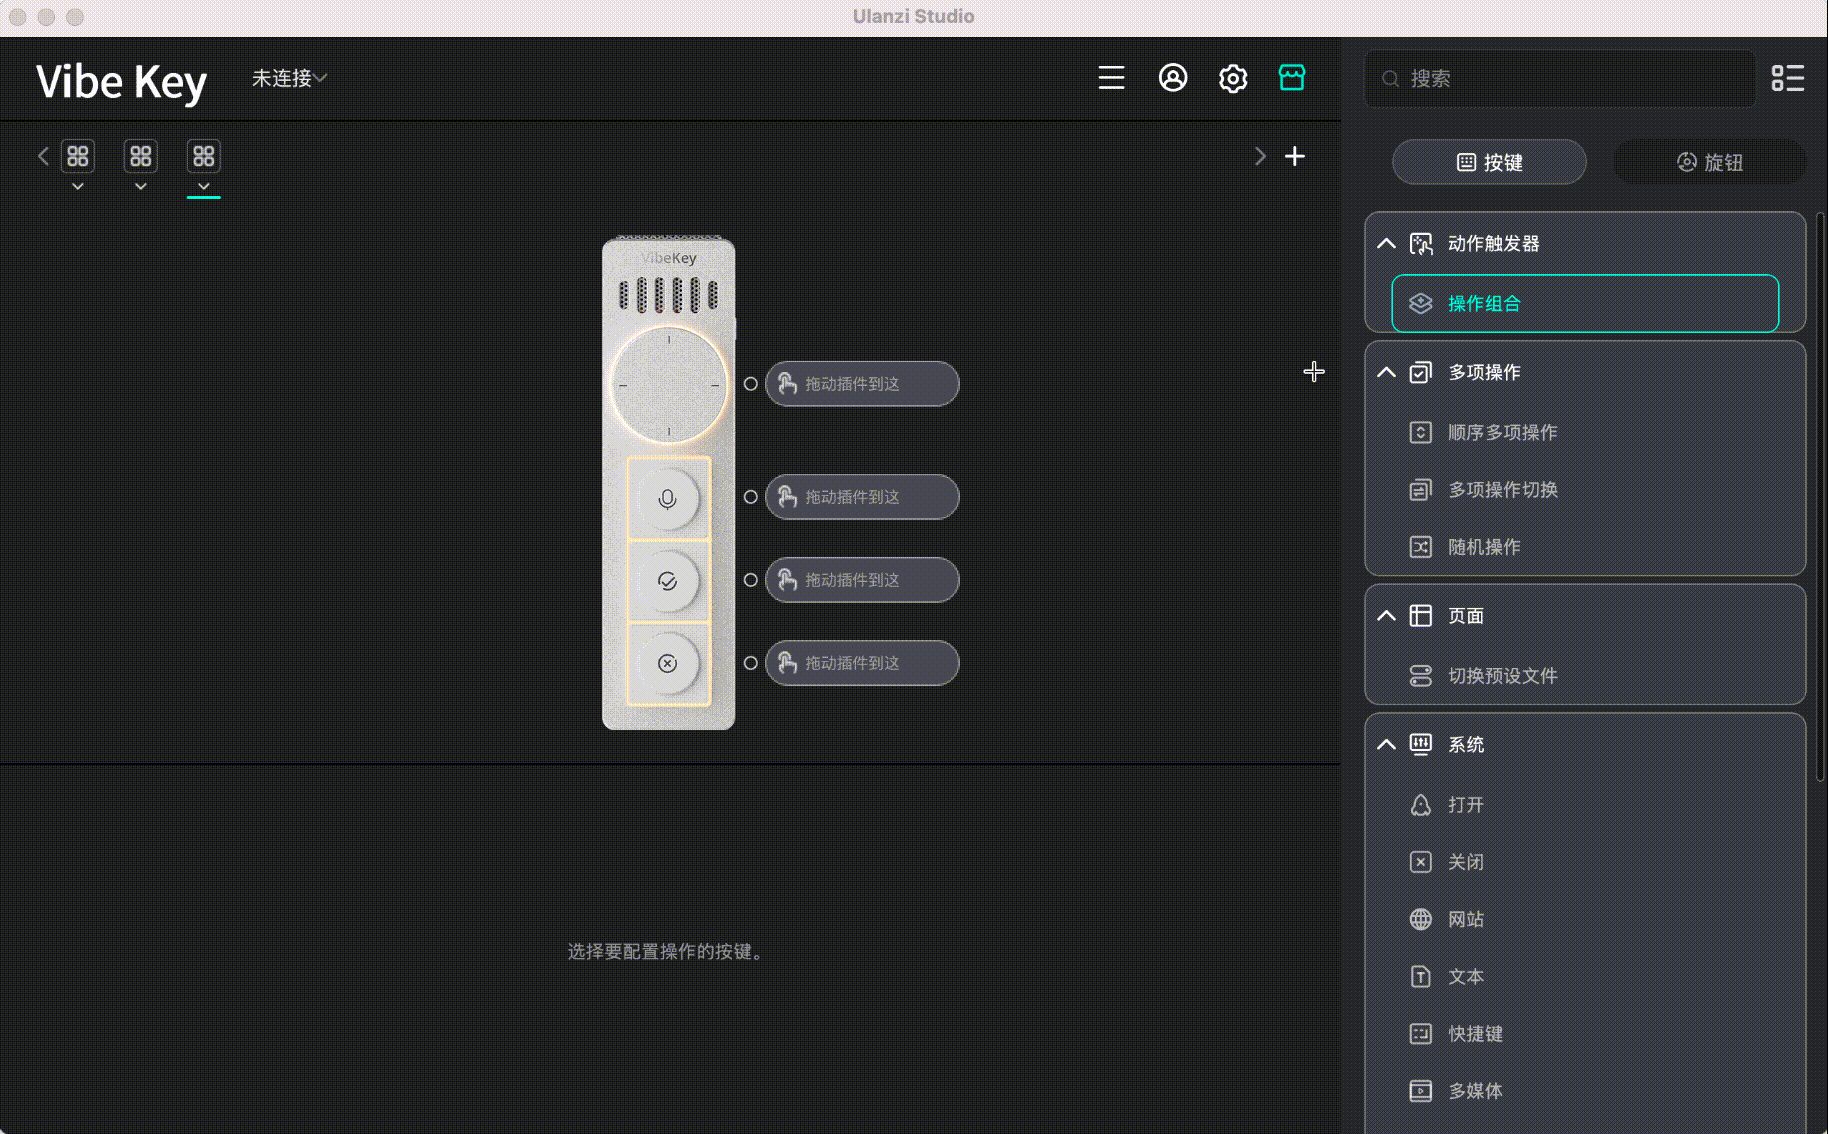Screen dimensions: 1828x1134
Task: Open the user account profile icon
Action: [x=1173, y=78]
